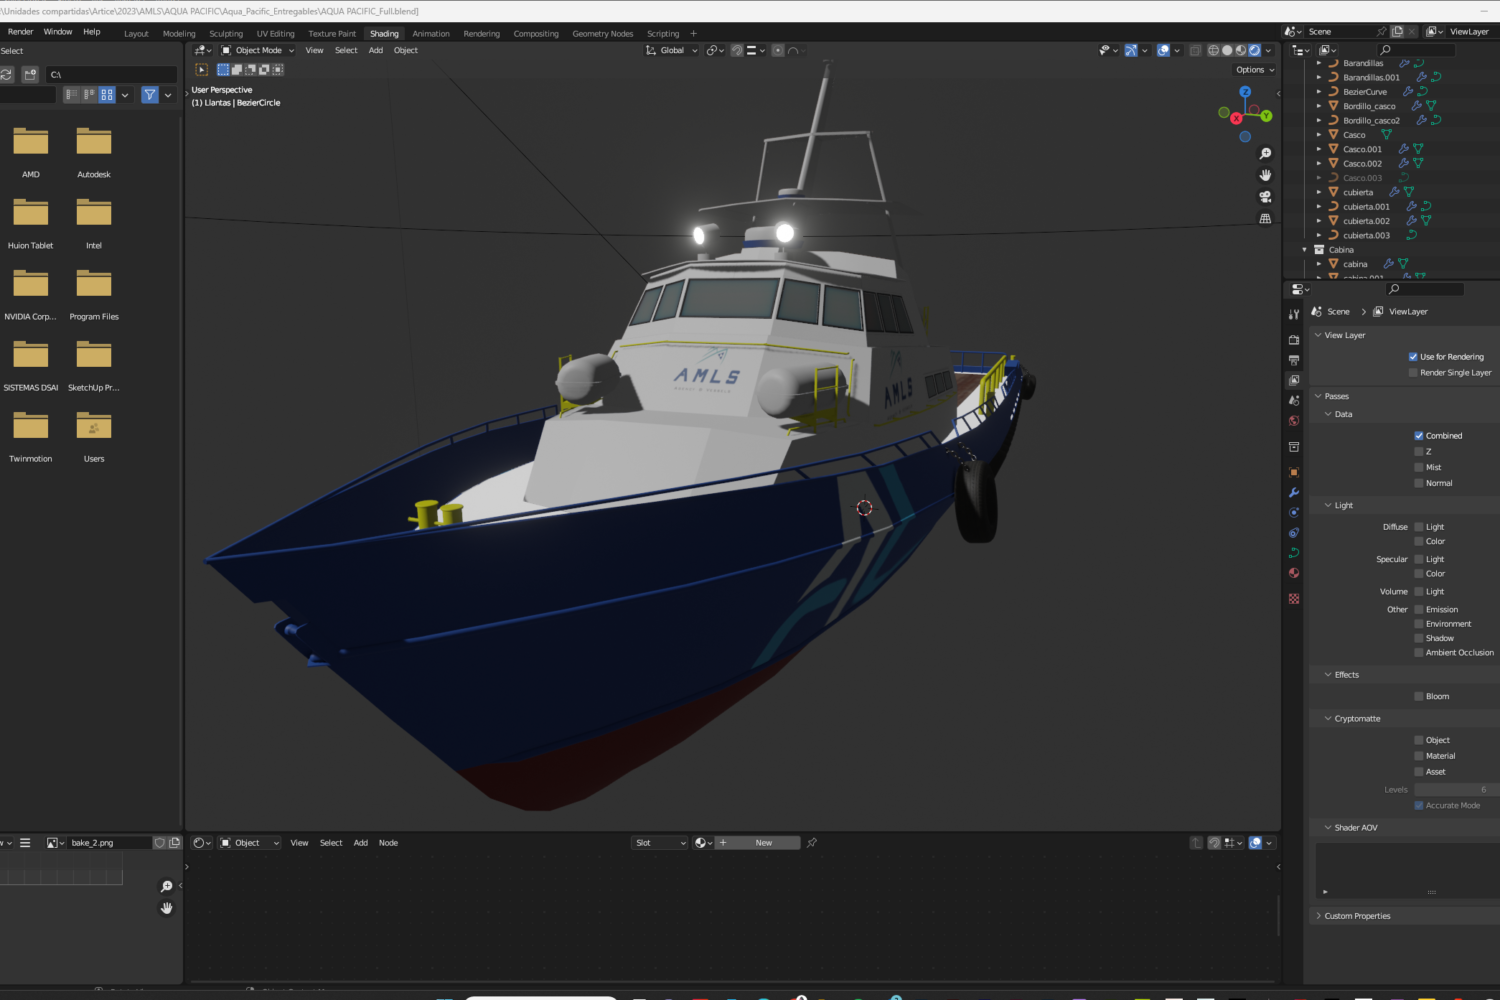1500x1000 pixels.
Task: Click the New material button
Action: pos(756,843)
